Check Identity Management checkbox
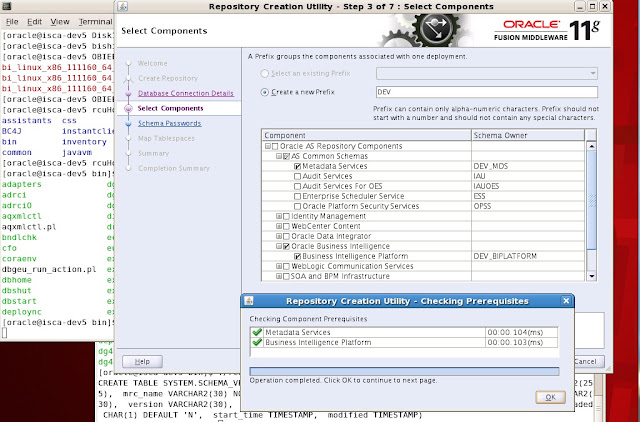This screenshot has height=422, width=640. pos(286,216)
